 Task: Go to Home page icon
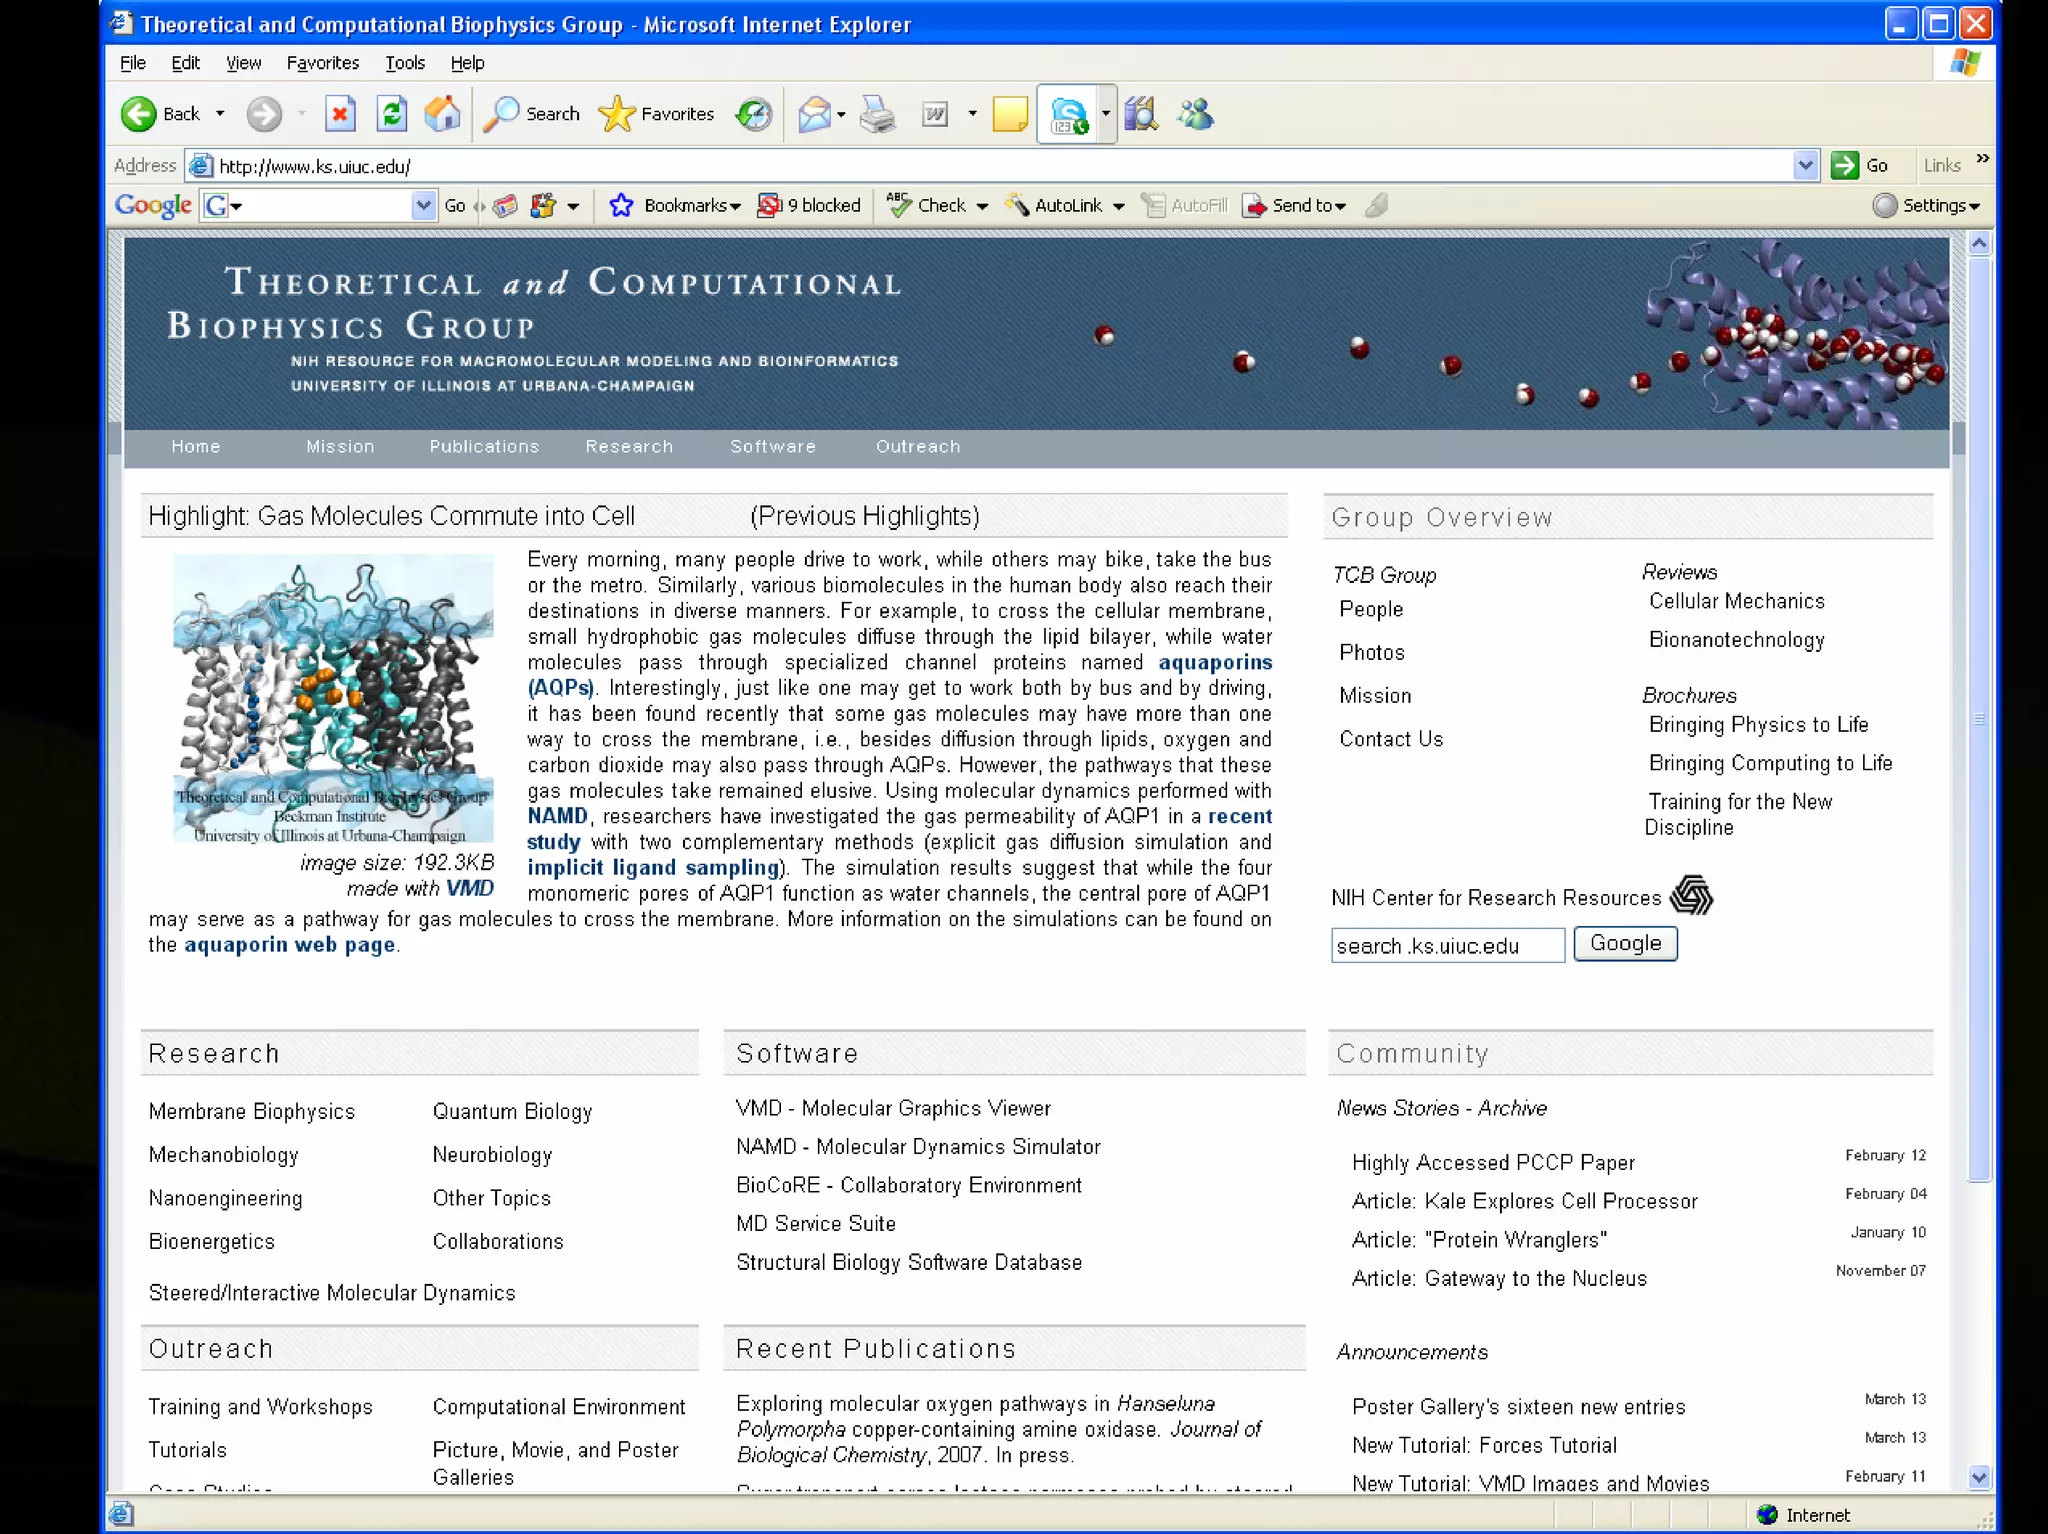click(442, 114)
